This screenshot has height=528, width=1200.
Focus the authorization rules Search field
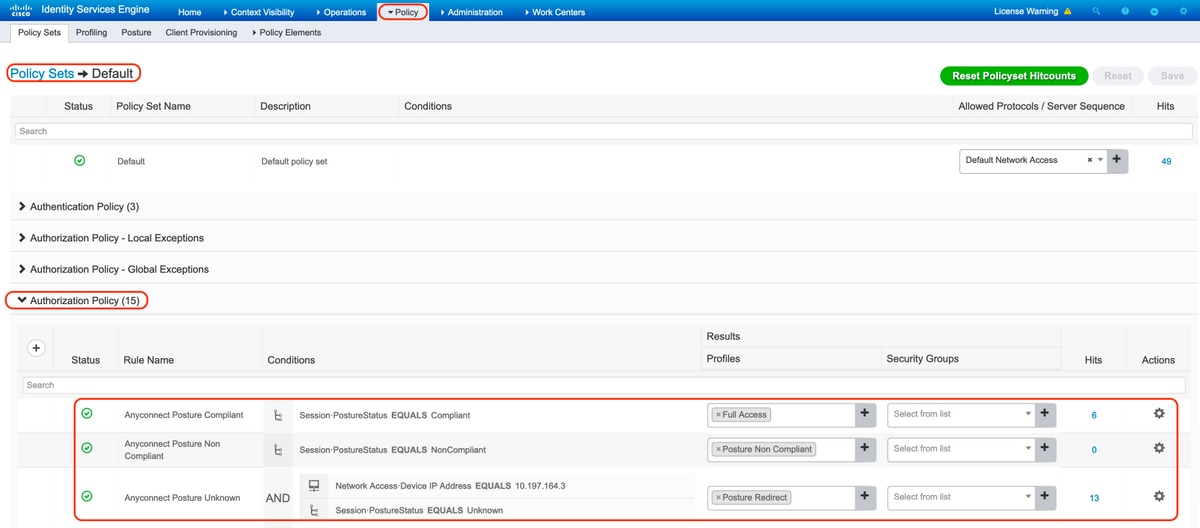click(x=604, y=385)
